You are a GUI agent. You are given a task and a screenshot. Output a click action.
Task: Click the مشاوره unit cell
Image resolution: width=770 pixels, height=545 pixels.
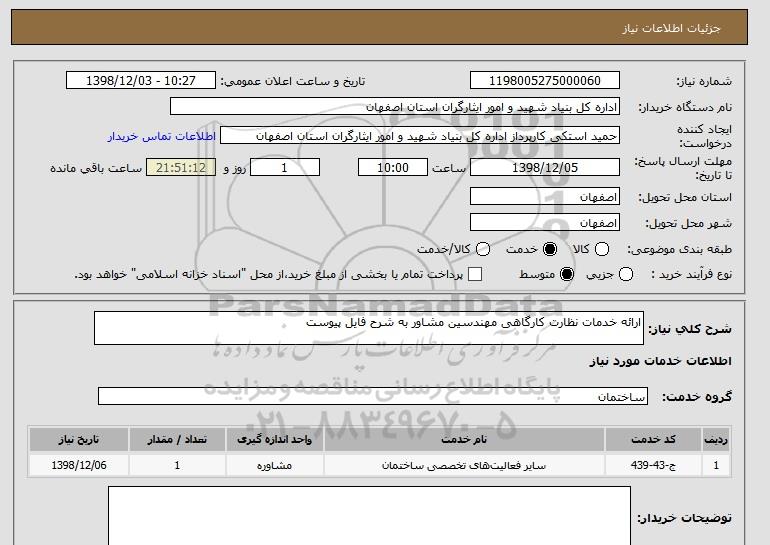click(275, 465)
